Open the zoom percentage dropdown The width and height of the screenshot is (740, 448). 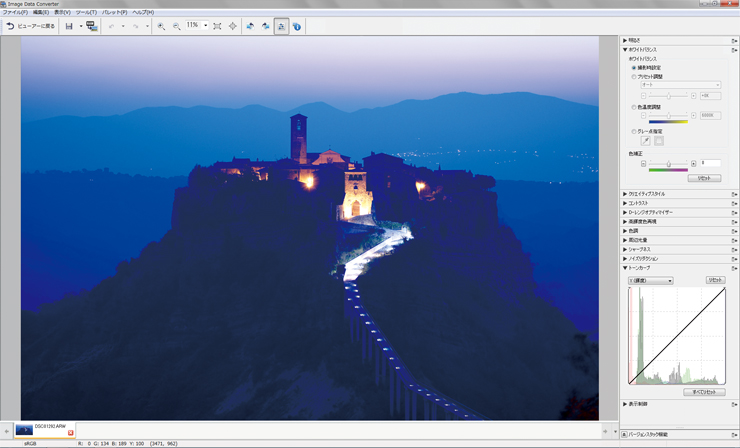pos(205,26)
